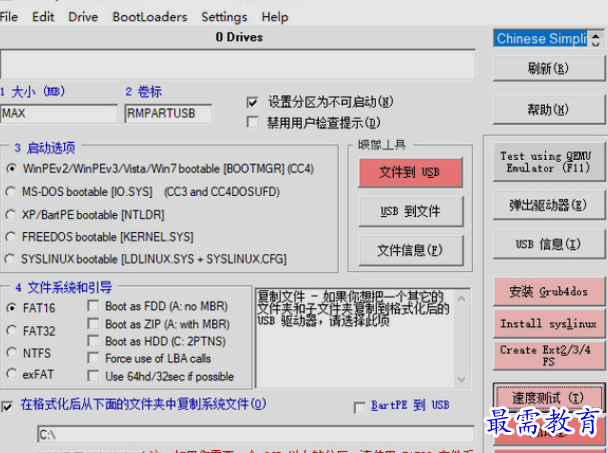Check Force use of LBA calls
Image resolution: width=608 pixels, height=453 pixels.
93,358
